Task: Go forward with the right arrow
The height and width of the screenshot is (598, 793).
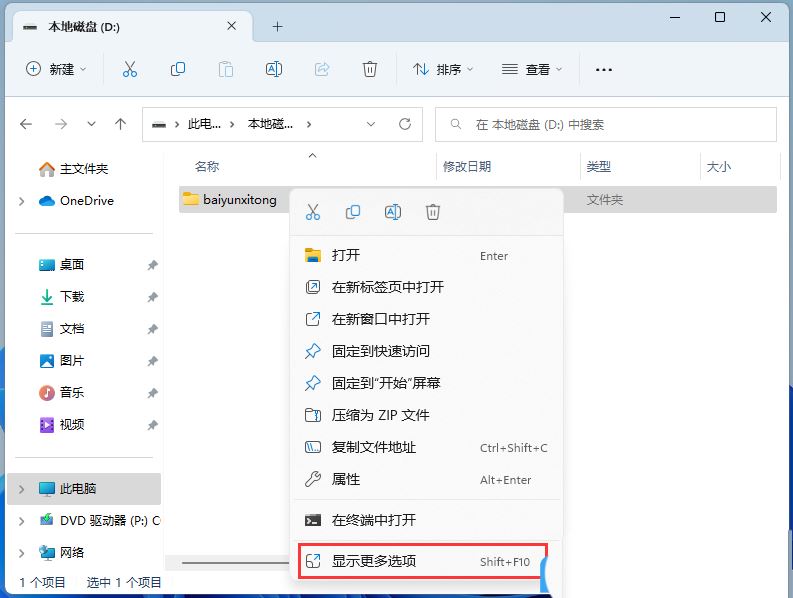Action: (x=61, y=124)
